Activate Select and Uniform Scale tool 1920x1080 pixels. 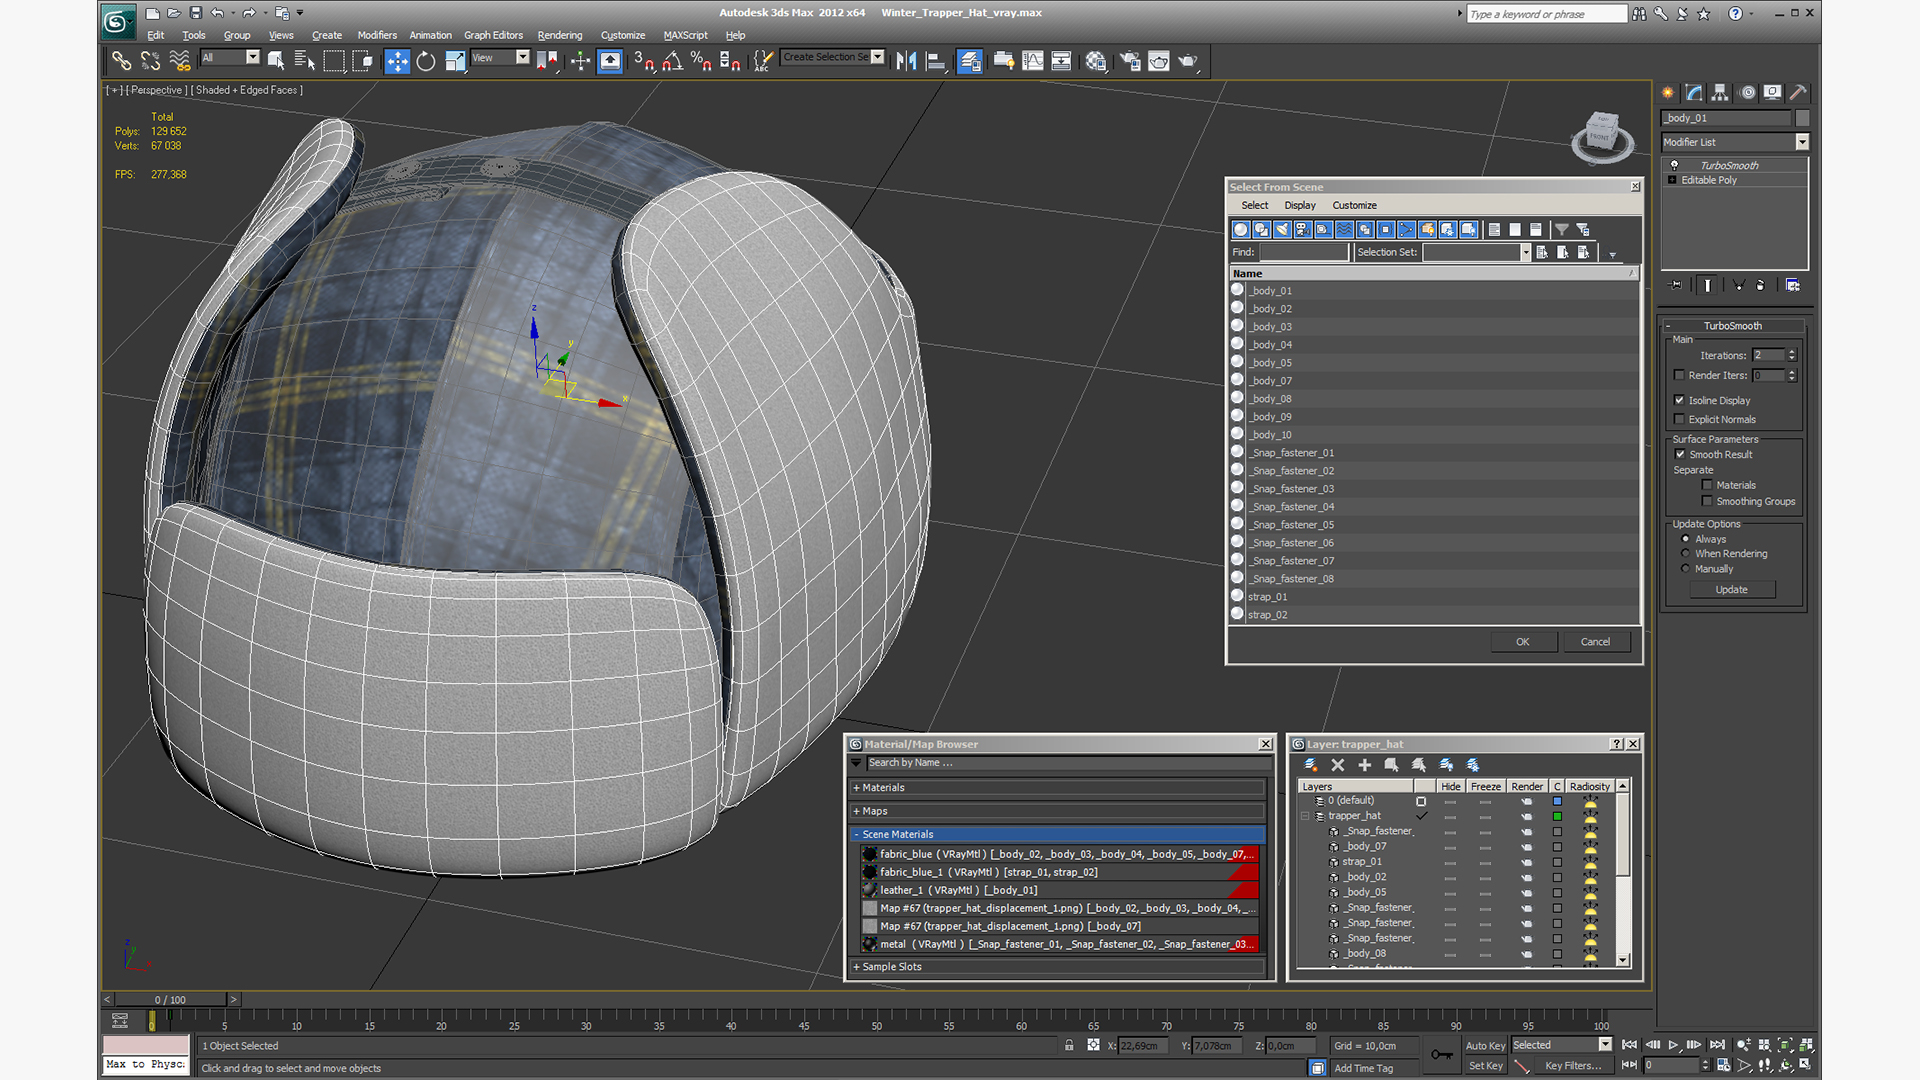pos(455,61)
